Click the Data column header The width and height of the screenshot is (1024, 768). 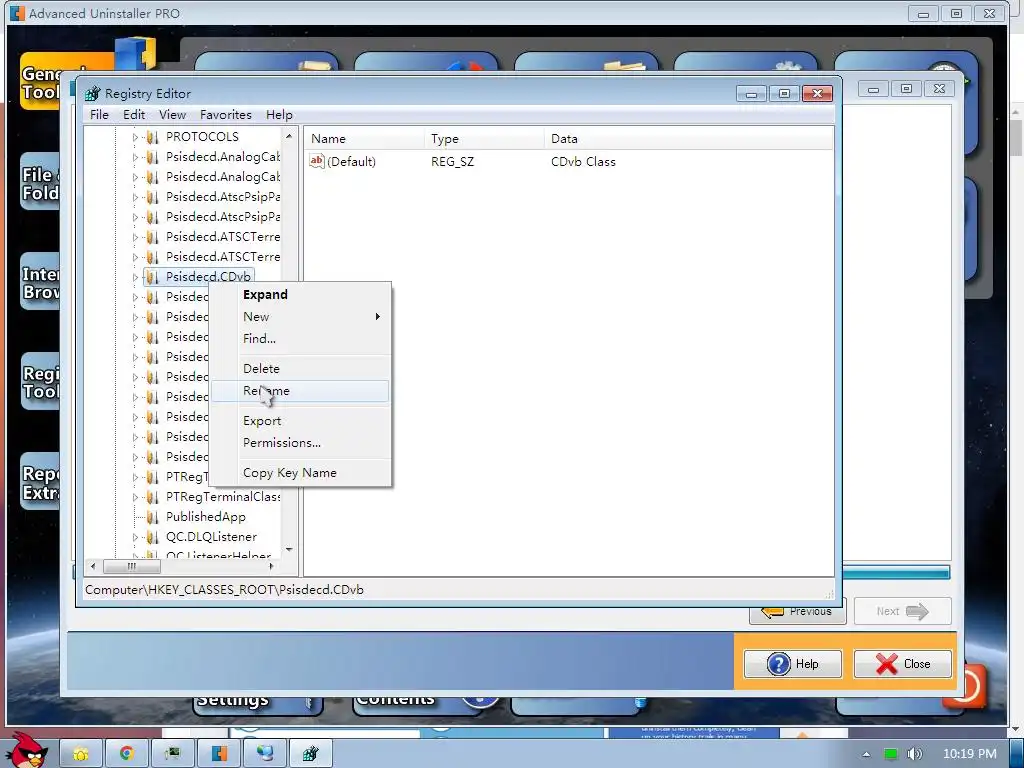point(688,138)
